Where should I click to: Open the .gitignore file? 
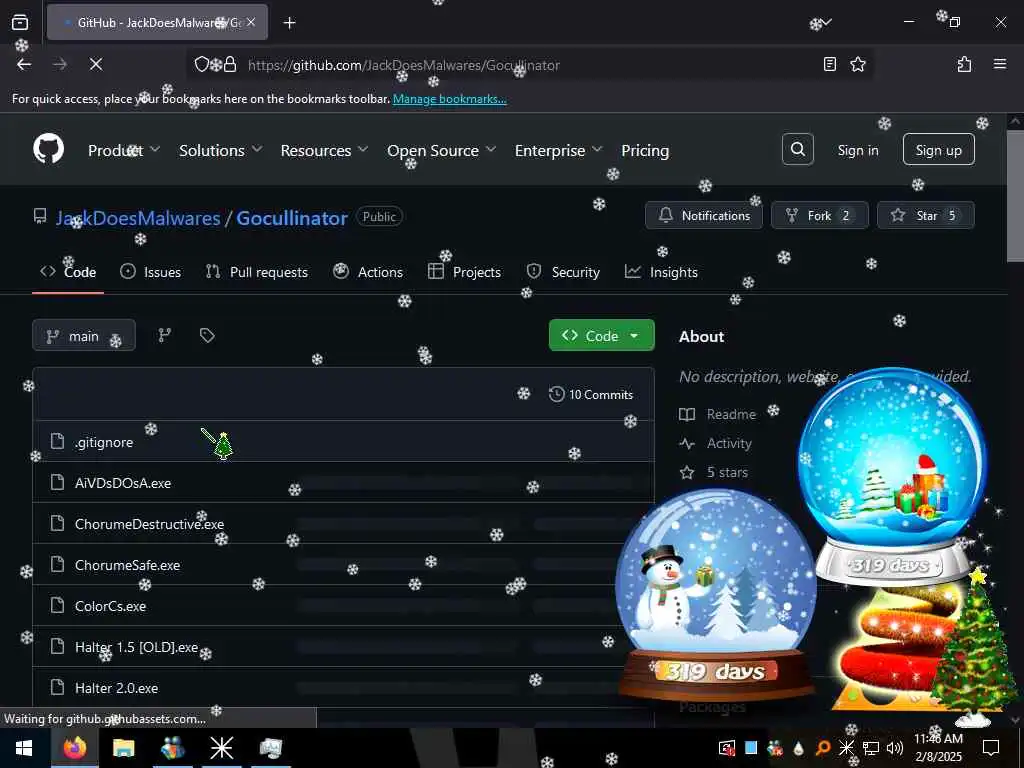click(x=104, y=442)
